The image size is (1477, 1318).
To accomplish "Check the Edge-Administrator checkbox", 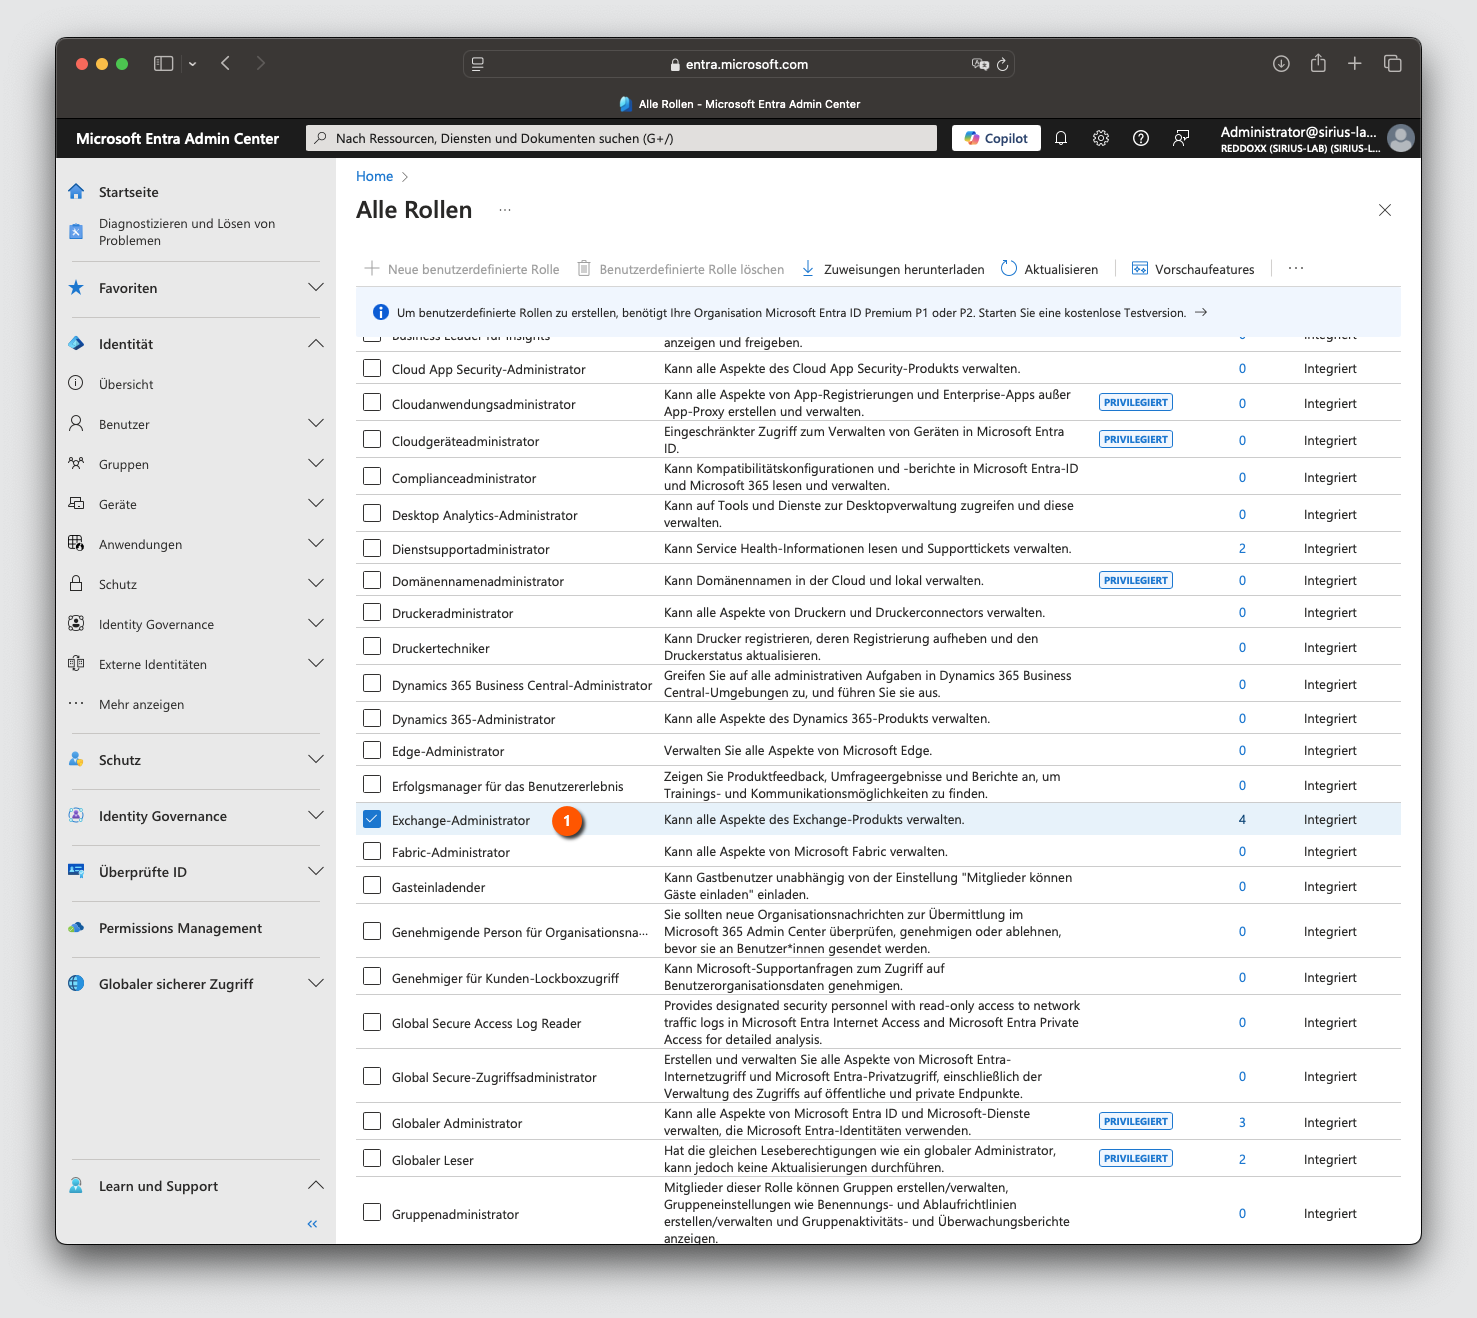I will [x=372, y=750].
